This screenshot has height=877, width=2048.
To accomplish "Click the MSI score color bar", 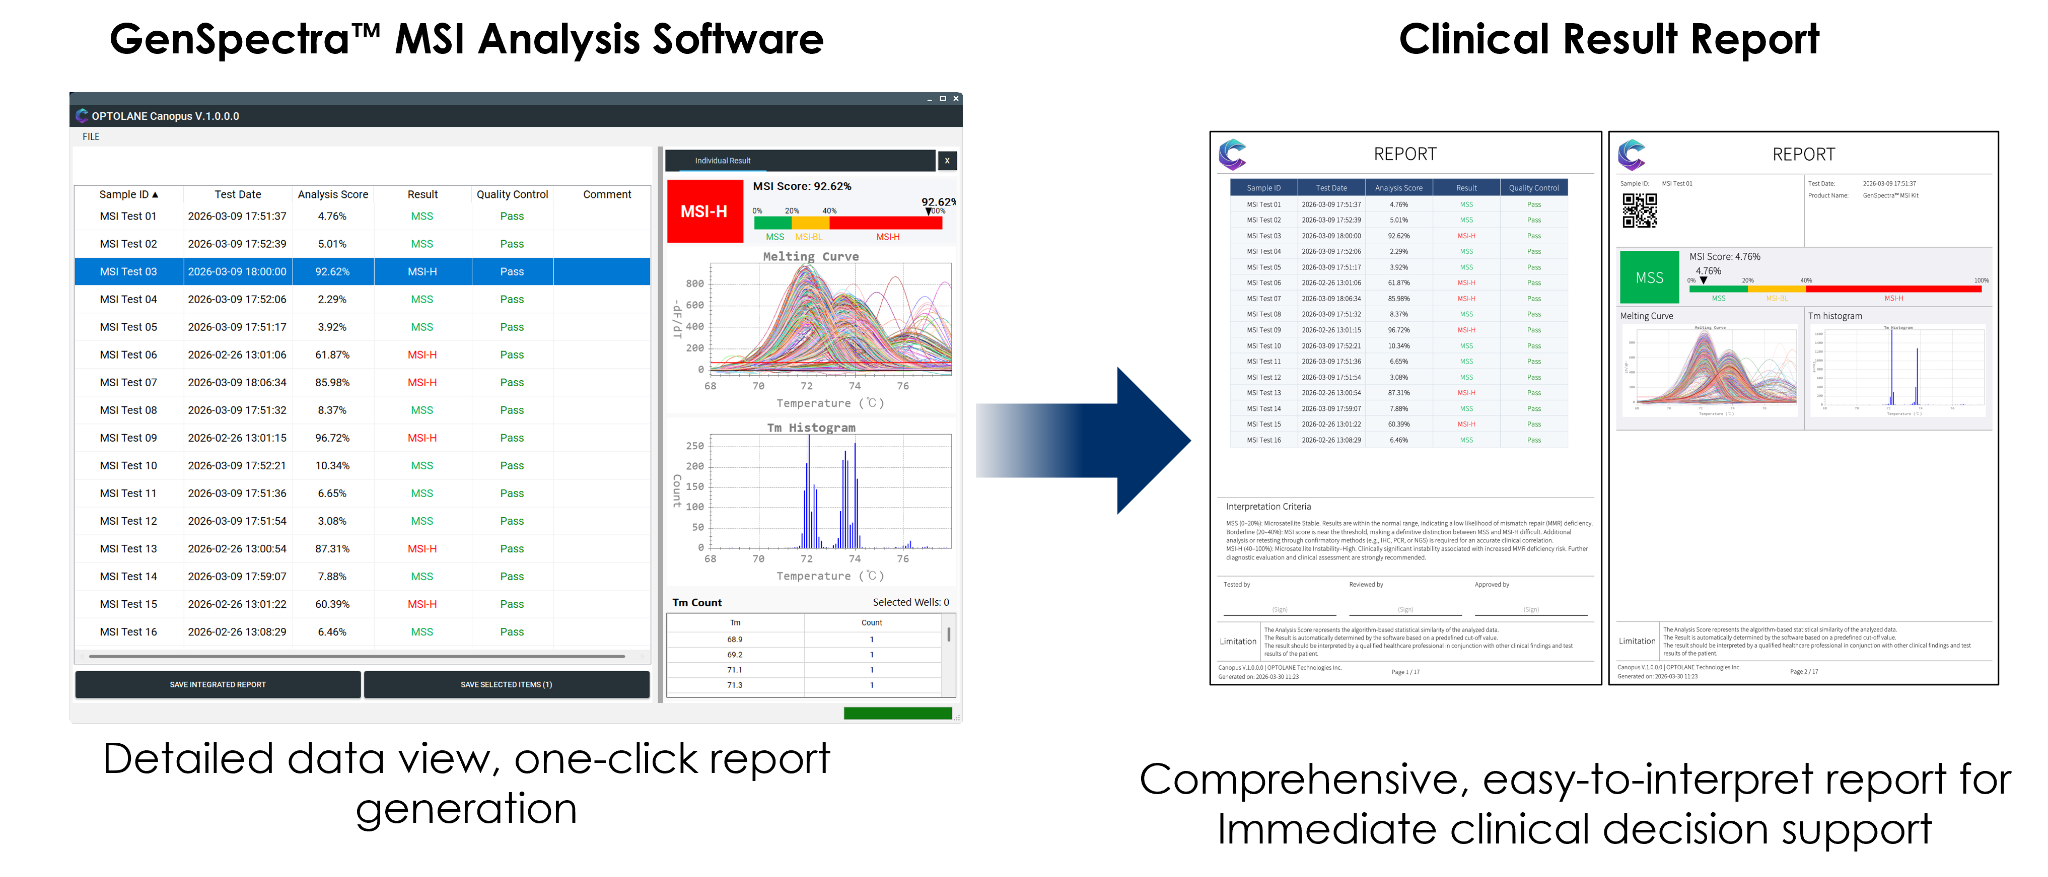I will (848, 223).
